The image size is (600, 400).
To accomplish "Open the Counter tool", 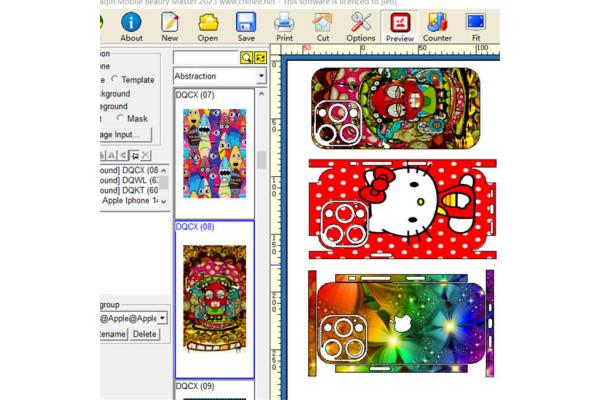I will tap(437, 27).
